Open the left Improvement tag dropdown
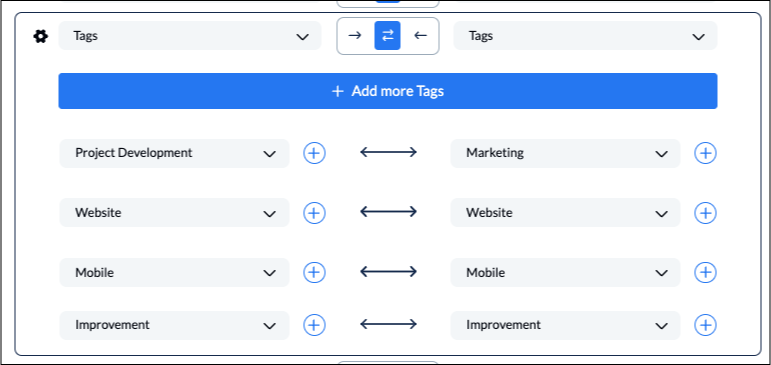Viewport: 771px width, 365px height. coord(175,325)
